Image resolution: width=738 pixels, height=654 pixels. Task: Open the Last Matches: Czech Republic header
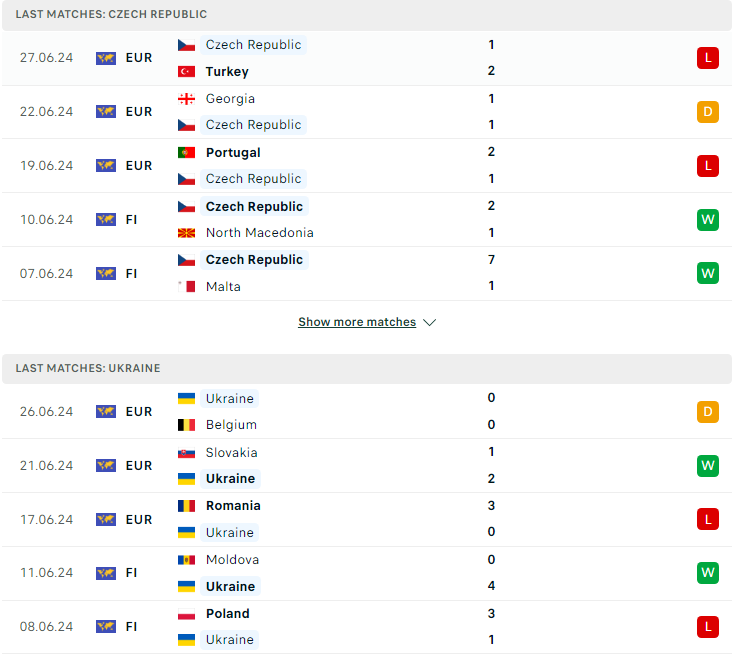pos(367,15)
